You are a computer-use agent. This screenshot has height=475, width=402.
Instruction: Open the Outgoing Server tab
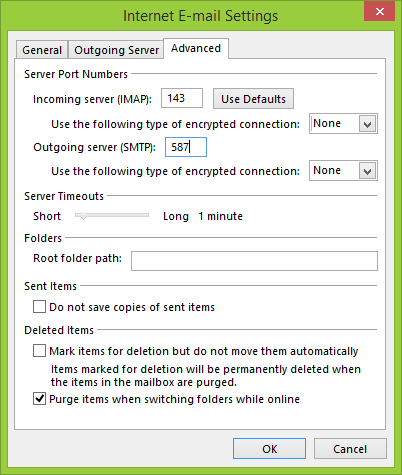pyautogui.click(x=116, y=50)
